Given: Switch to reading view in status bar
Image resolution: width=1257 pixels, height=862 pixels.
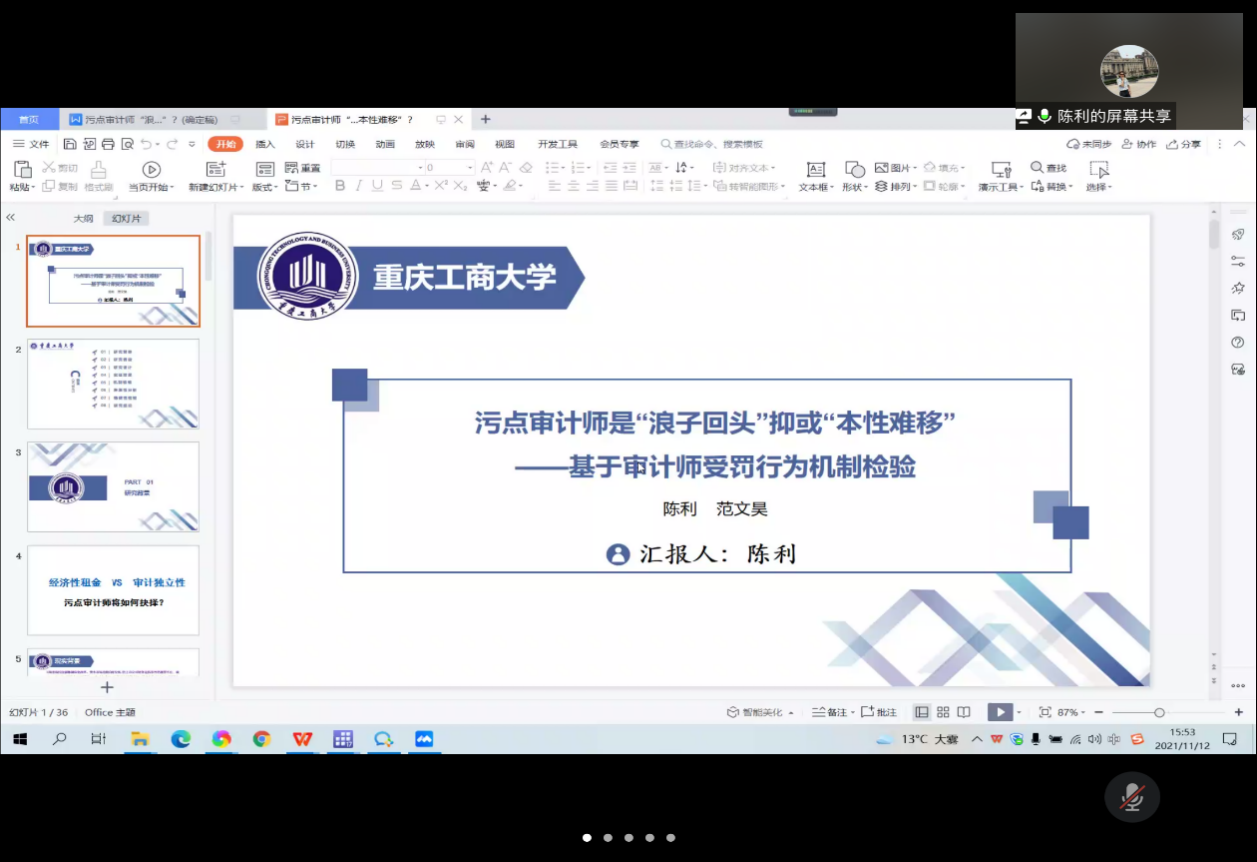Looking at the screenshot, I should pos(964,712).
